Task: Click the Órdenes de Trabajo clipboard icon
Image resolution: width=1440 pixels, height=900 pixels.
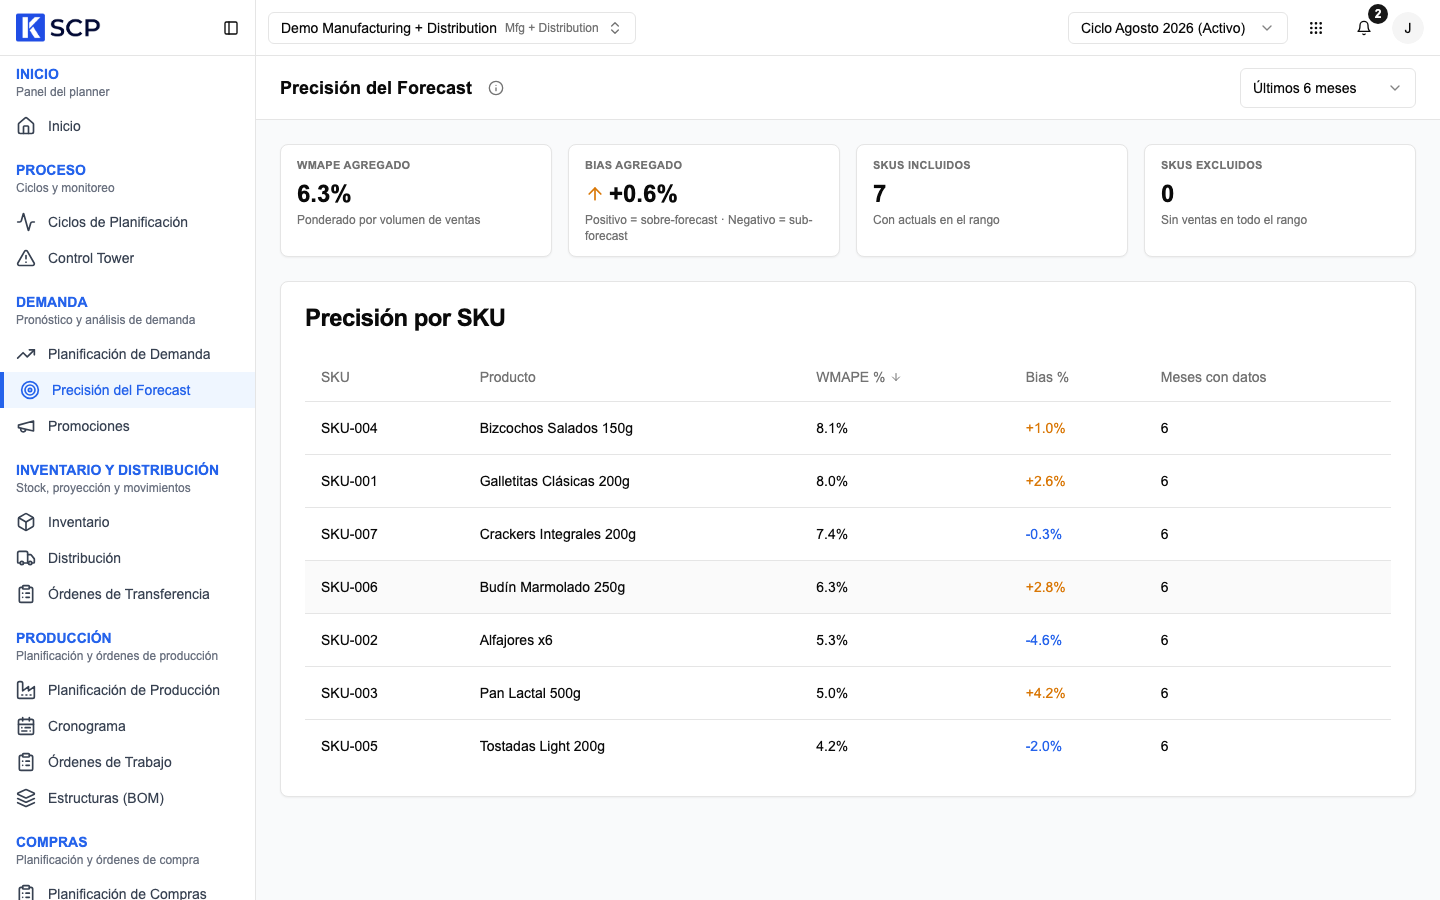Action: pyautogui.click(x=26, y=762)
